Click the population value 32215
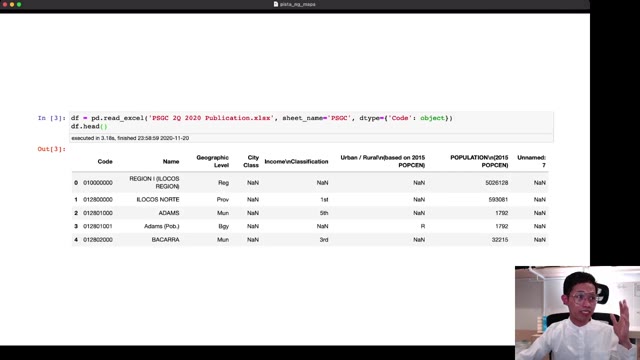 (500, 240)
